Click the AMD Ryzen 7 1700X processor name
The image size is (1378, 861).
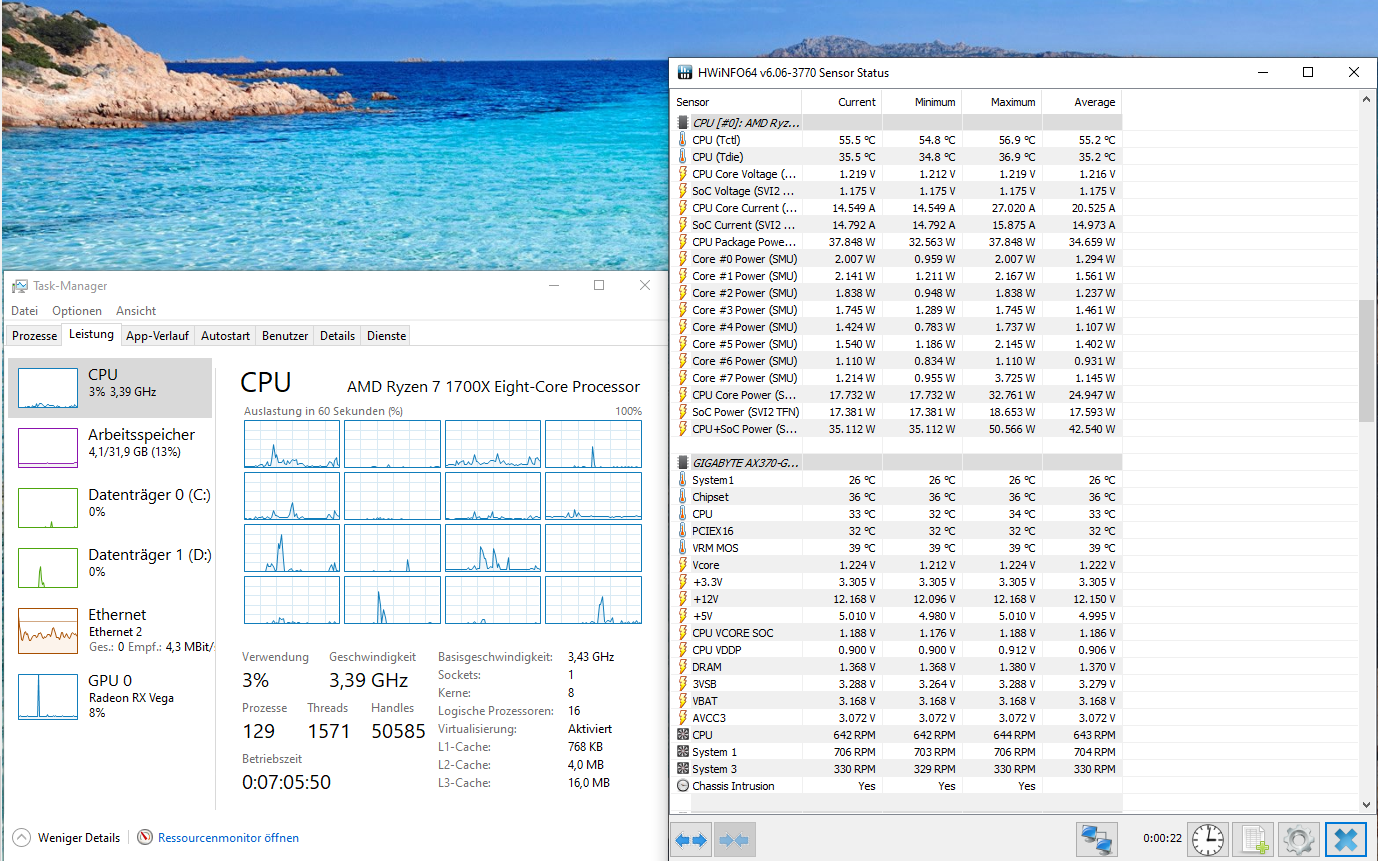[x=493, y=387]
